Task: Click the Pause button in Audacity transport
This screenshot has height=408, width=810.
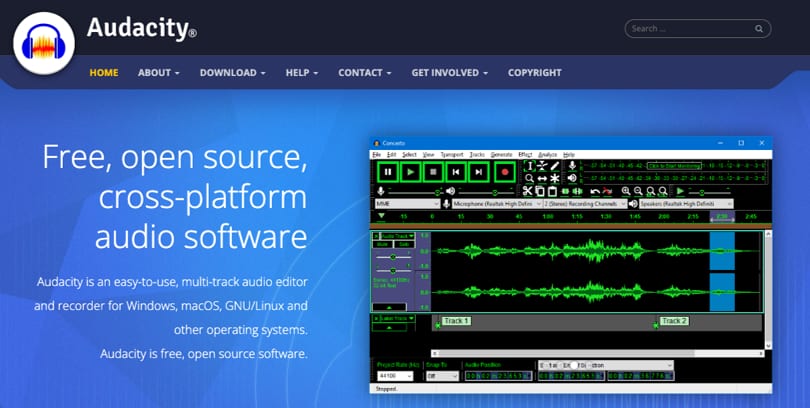Action: [388, 172]
